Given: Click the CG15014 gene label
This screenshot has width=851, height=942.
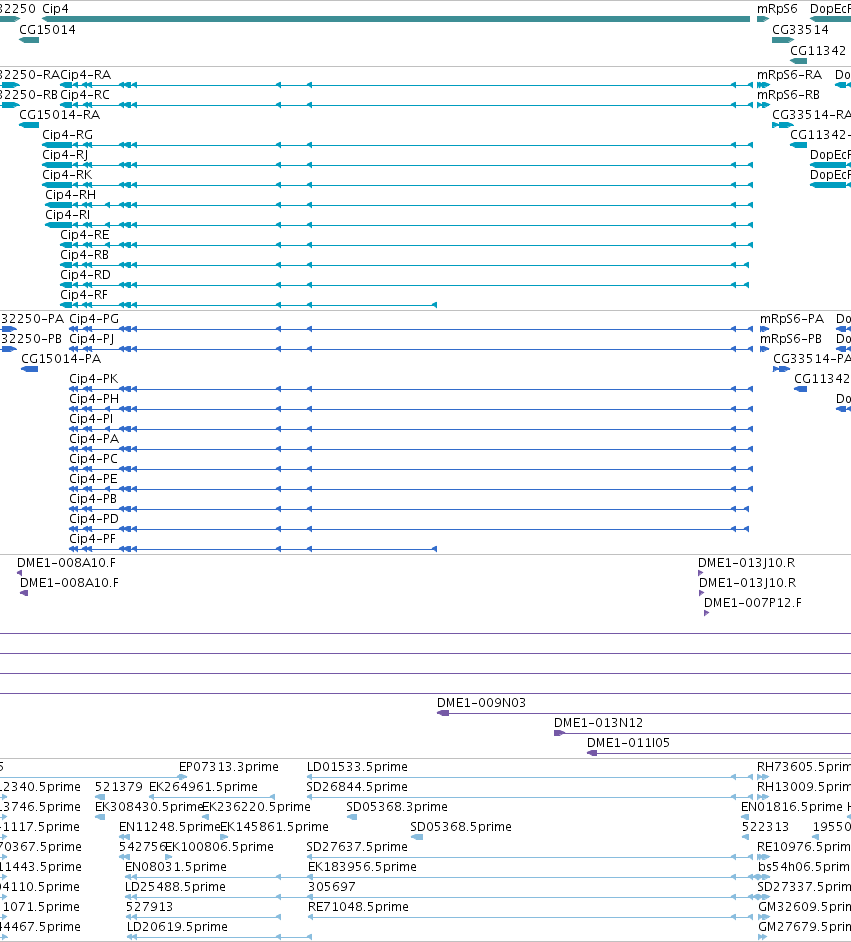Looking at the screenshot, I should [47, 29].
